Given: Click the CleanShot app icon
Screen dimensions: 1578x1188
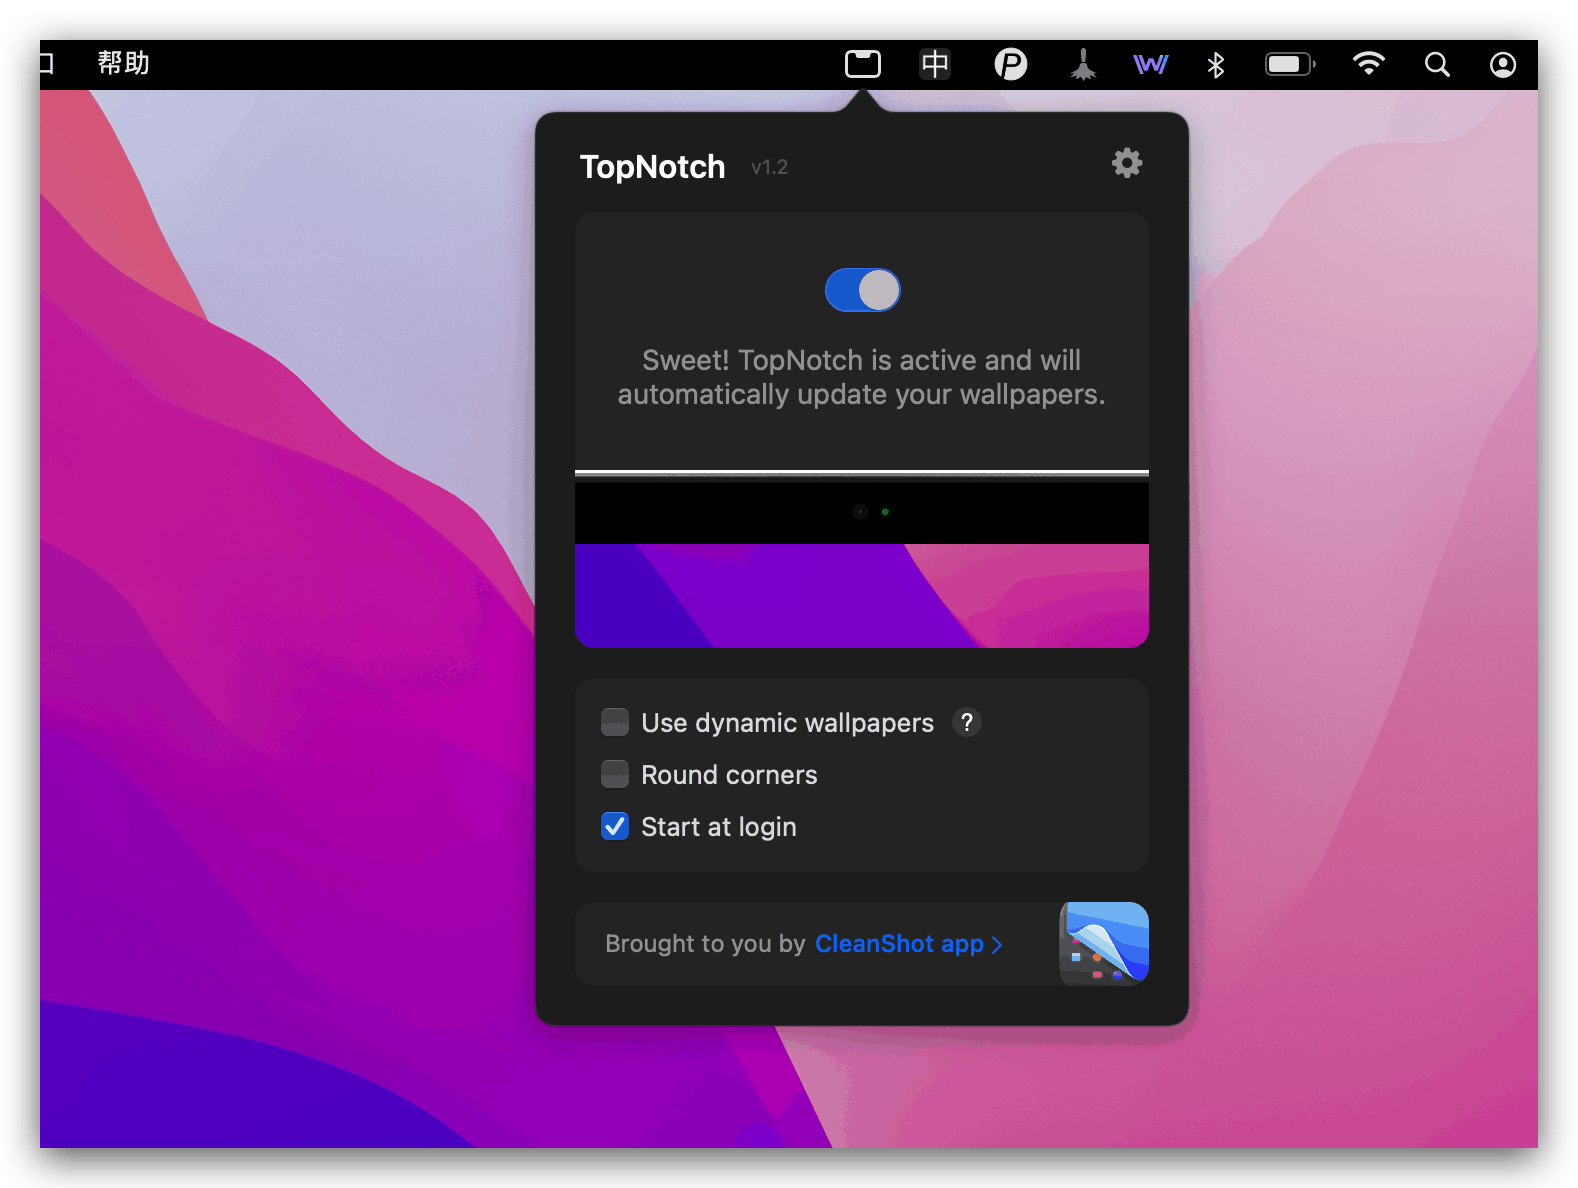Looking at the screenshot, I should [1104, 944].
